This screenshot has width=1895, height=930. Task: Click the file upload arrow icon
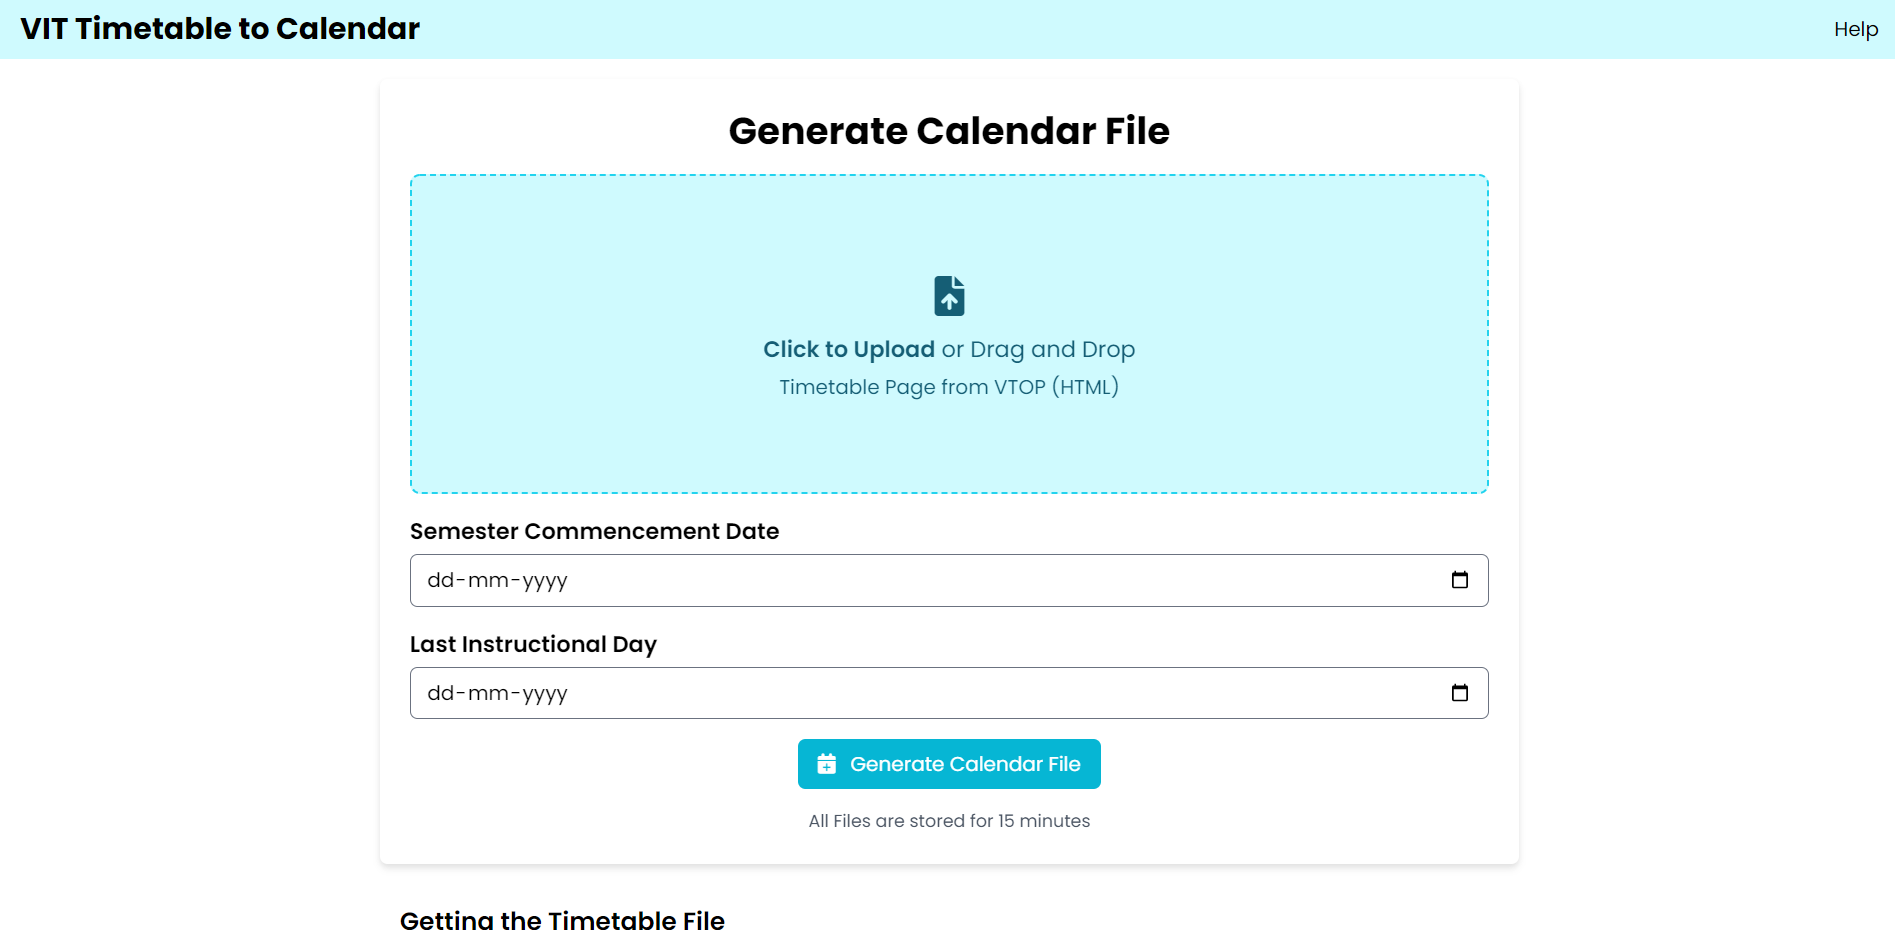949,296
